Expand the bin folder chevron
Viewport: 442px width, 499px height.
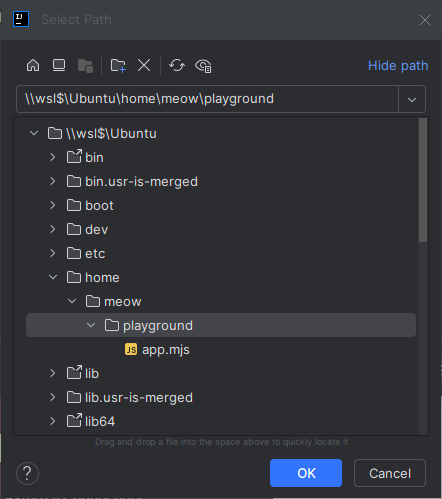(53, 157)
